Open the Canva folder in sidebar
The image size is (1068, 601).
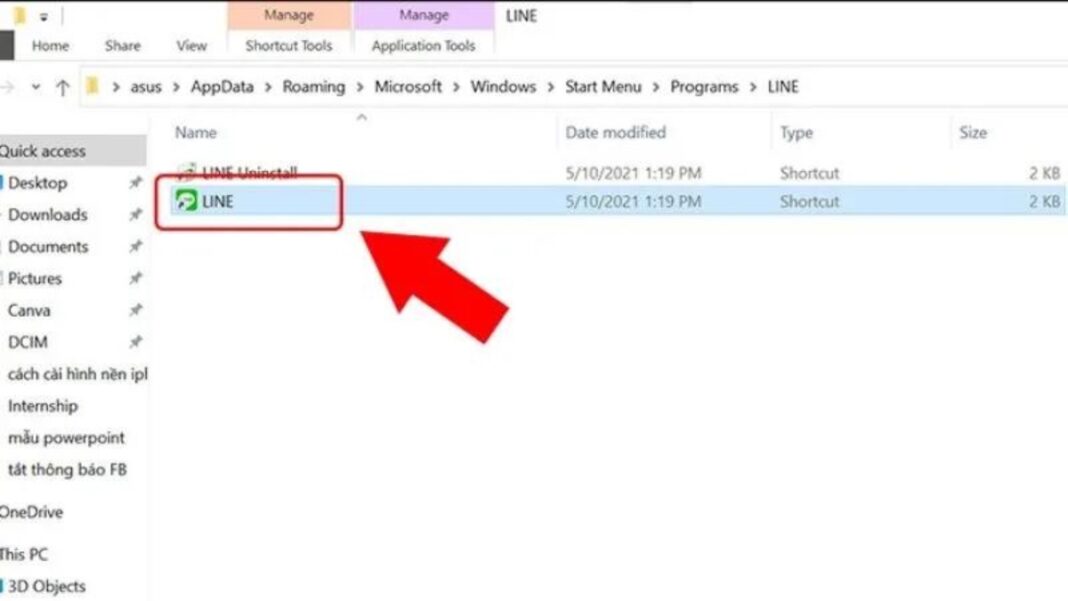[x=29, y=310]
